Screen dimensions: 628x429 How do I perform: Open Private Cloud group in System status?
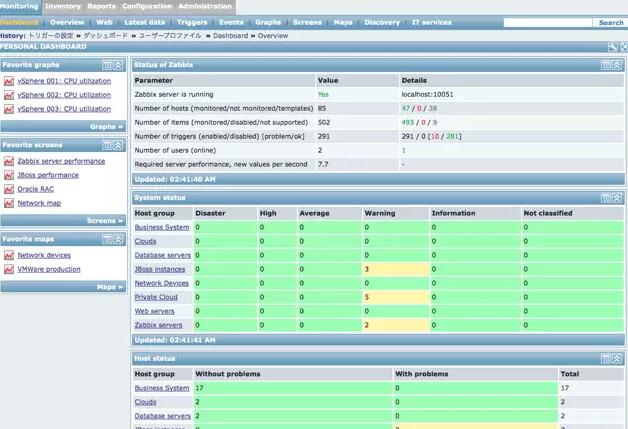[x=156, y=297]
